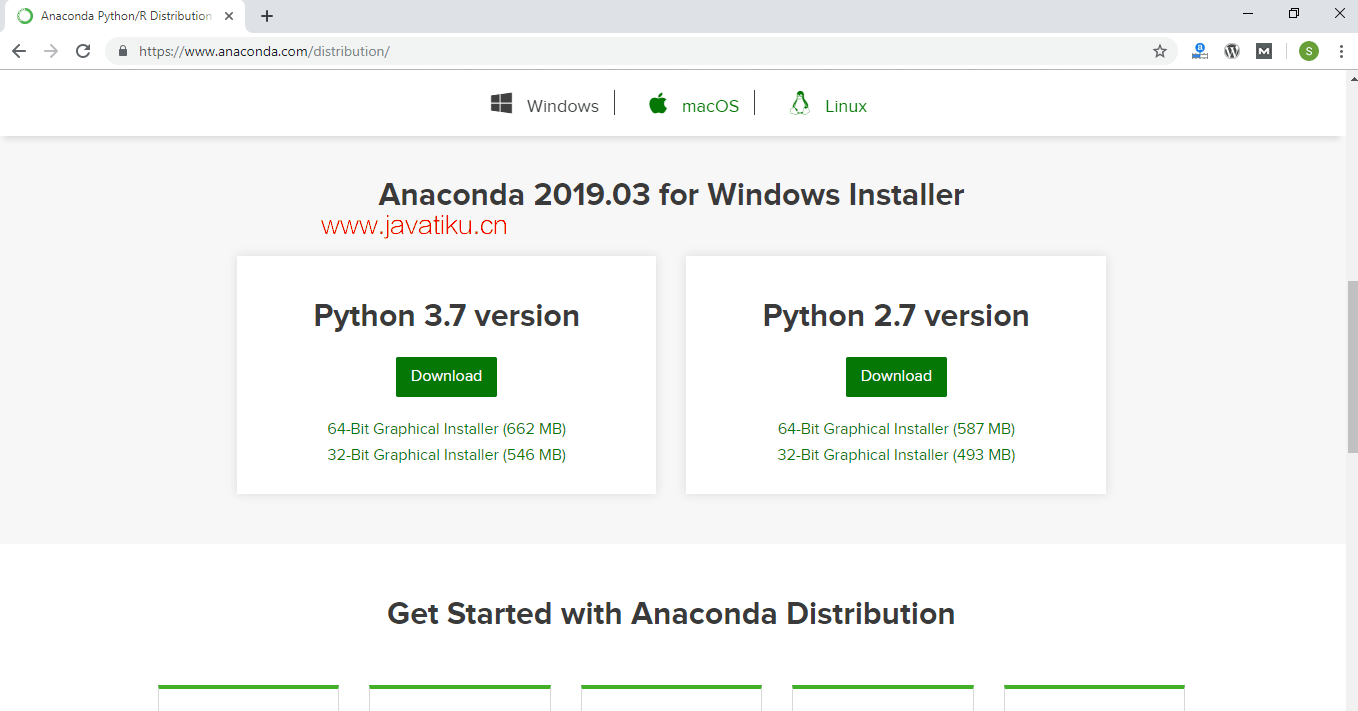
Task: Click the page vertical scrollbar thumb
Action: 1352,365
